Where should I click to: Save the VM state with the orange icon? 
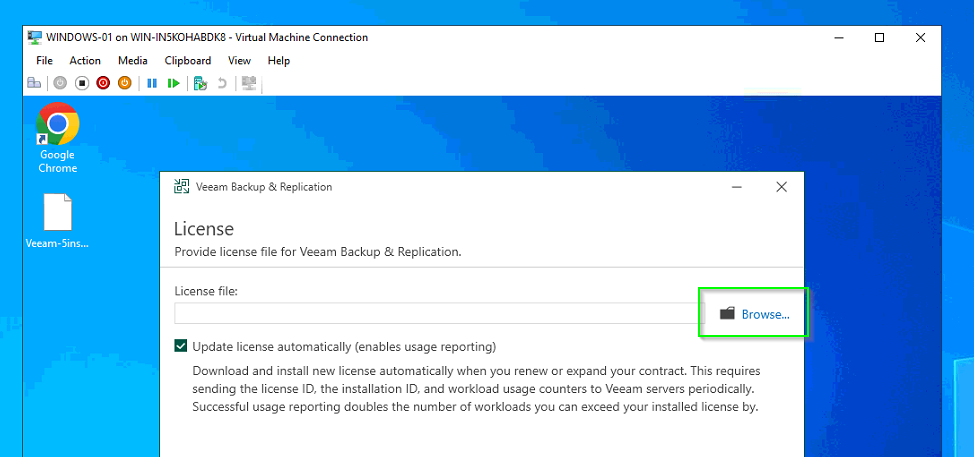click(125, 83)
